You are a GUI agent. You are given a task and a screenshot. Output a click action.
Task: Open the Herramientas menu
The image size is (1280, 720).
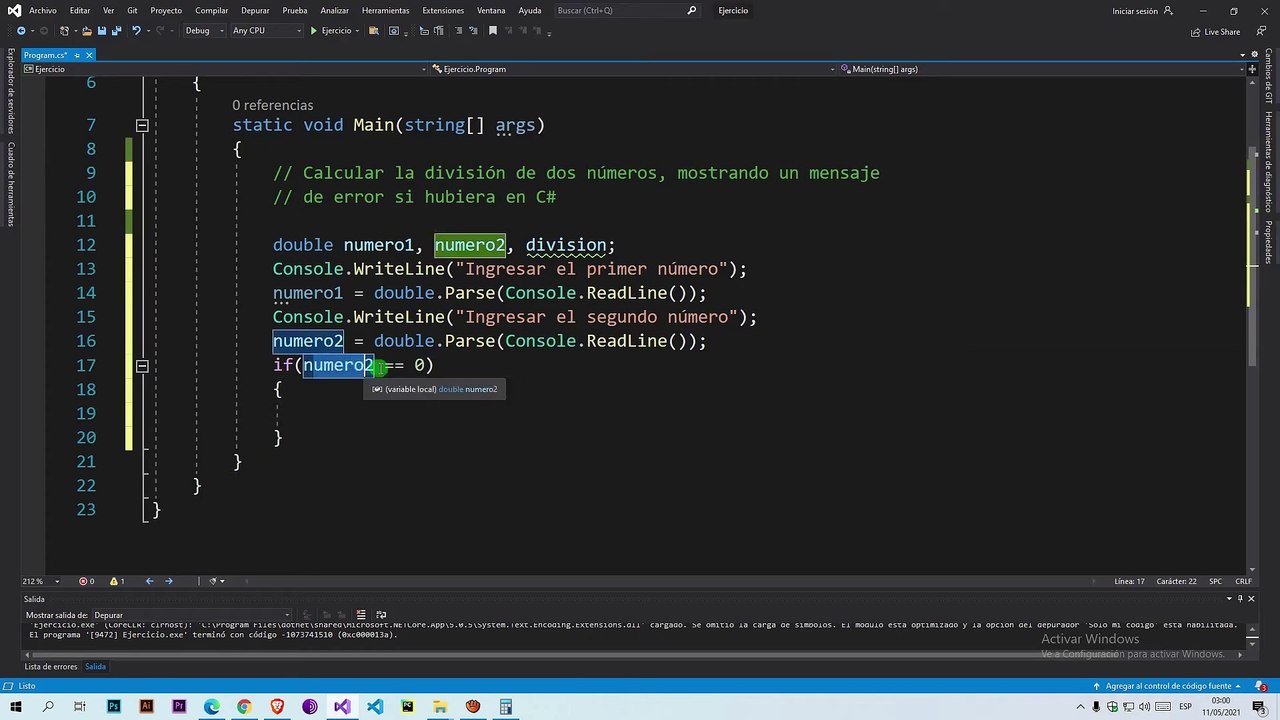pos(386,10)
